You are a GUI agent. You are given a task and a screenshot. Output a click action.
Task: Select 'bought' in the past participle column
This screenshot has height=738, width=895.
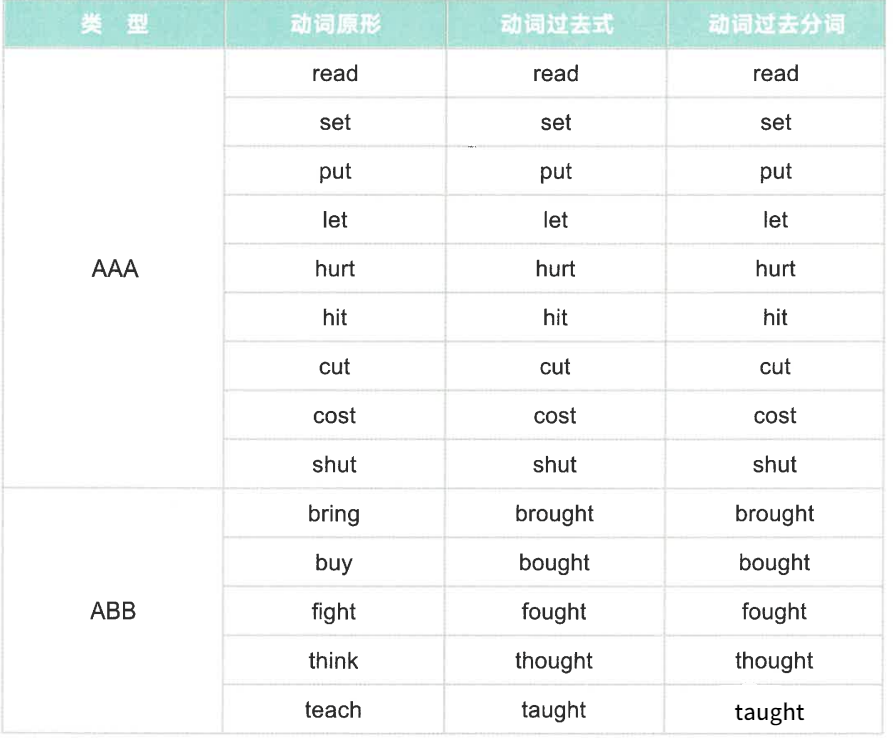click(x=774, y=563)
